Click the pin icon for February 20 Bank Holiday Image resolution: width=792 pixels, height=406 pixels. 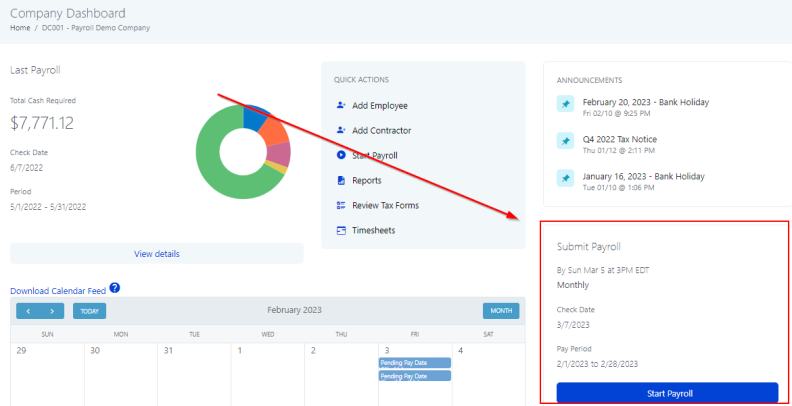[x=565, y=104]
